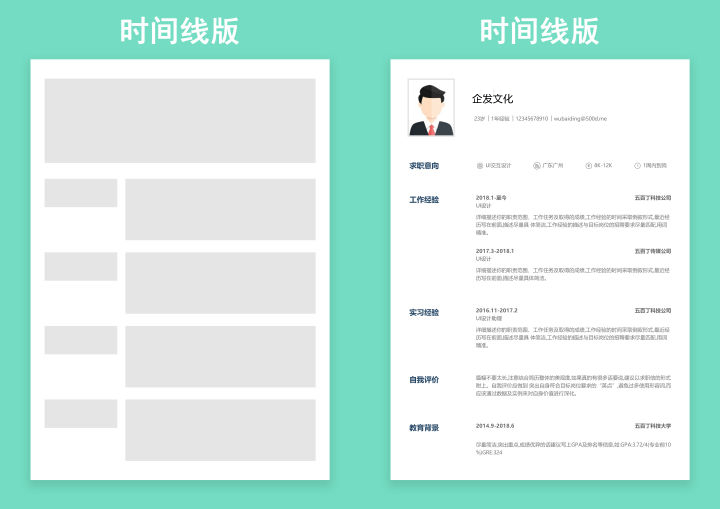Viewport: 720px width, 509px height.
Task: Click the location icon beside 广东广州
Action: (x=537, y=166)
